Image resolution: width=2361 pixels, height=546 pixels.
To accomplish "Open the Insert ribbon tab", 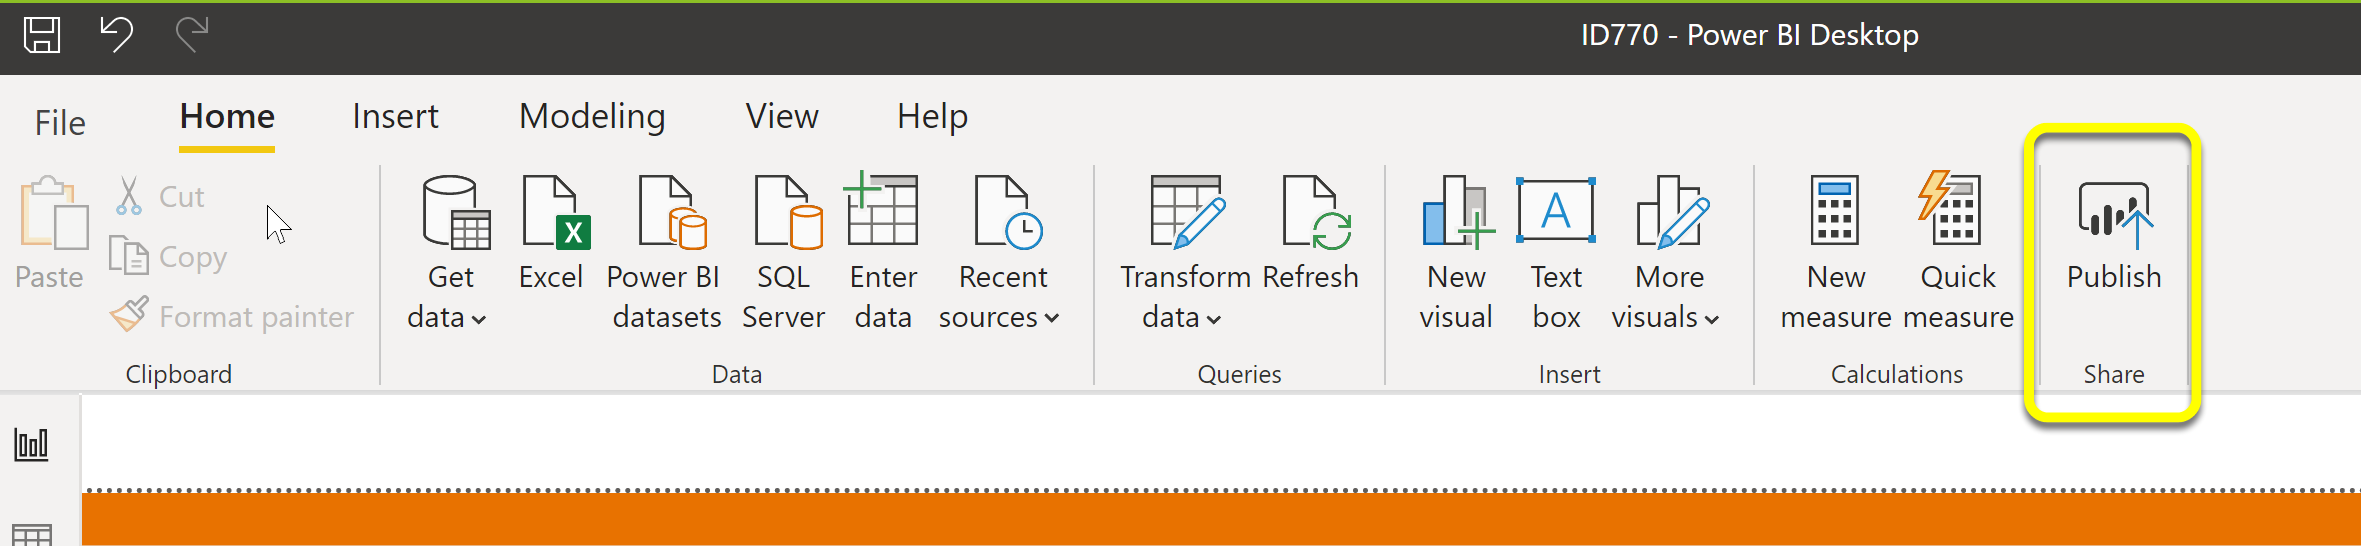I will 395,117.
